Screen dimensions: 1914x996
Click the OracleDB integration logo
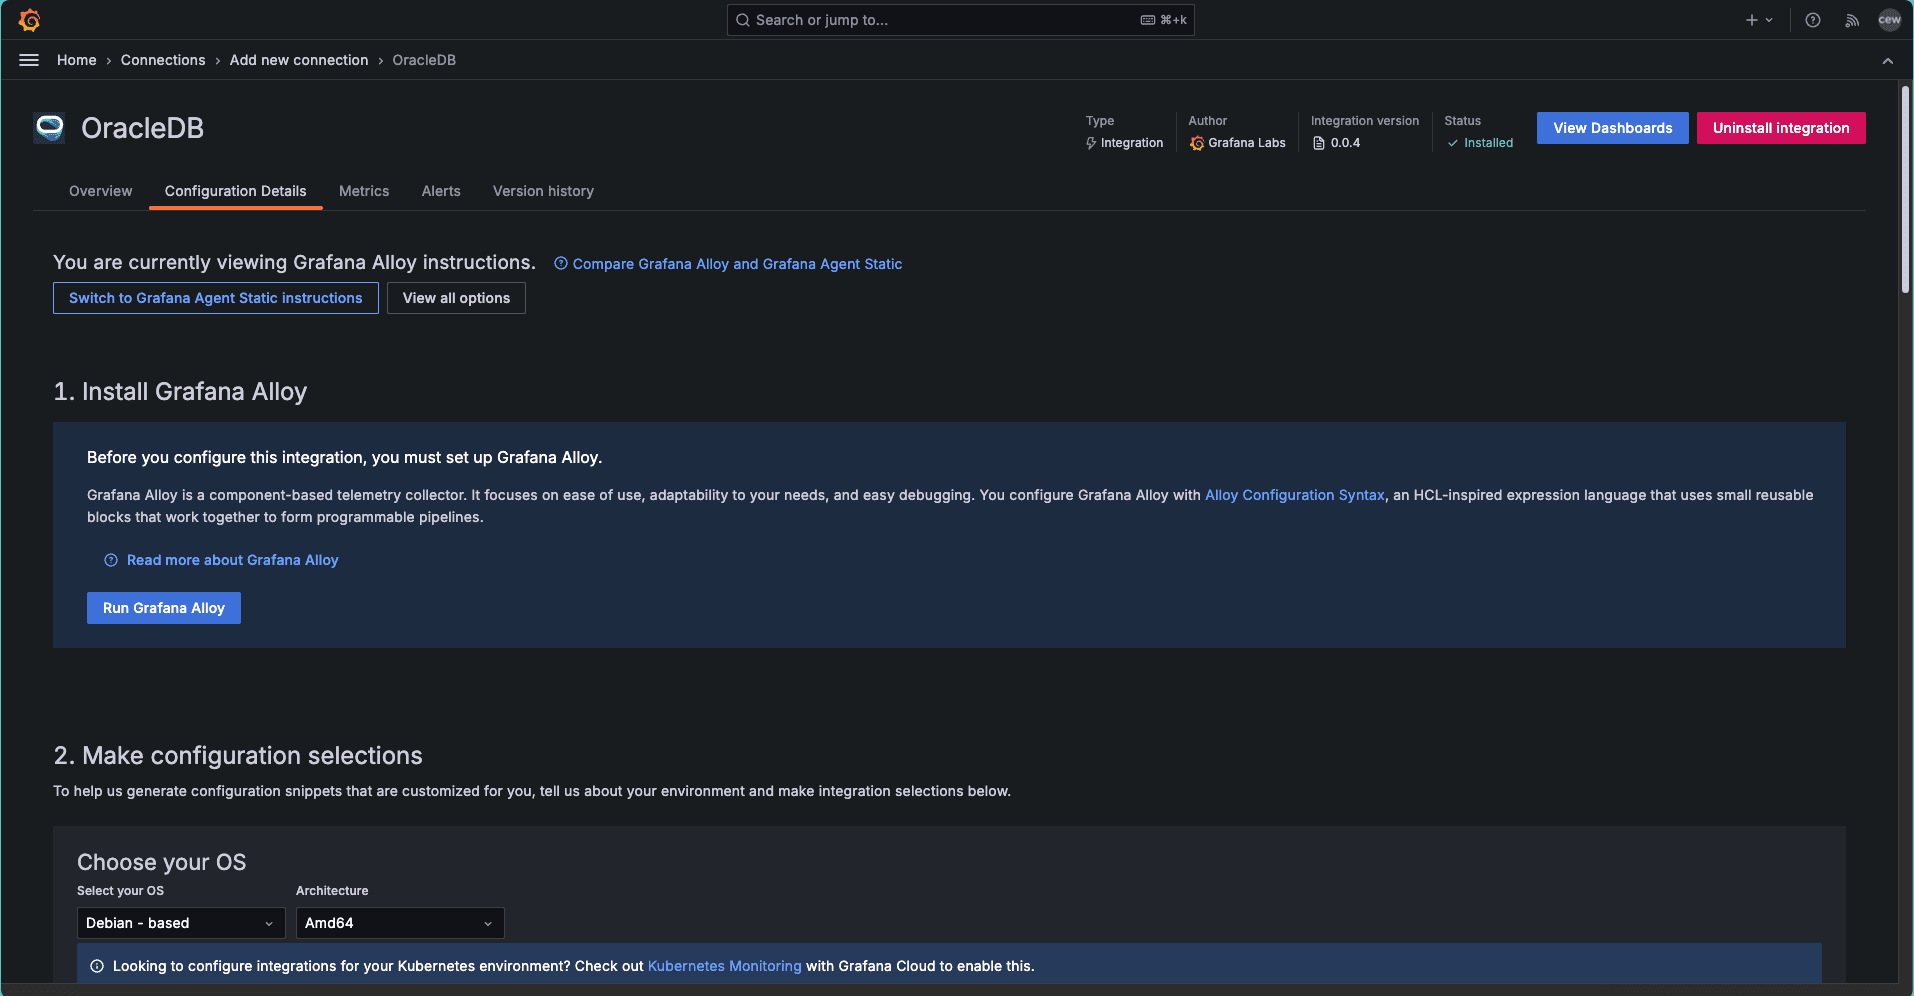tap(49, 128)
